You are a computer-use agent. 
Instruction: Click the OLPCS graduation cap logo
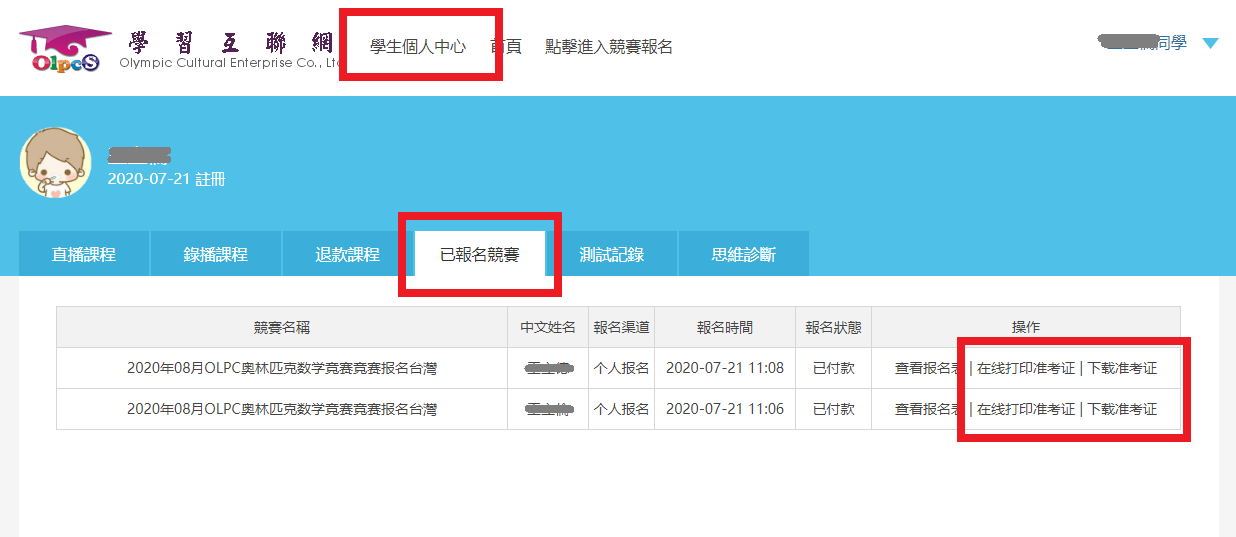pos(65,49)
